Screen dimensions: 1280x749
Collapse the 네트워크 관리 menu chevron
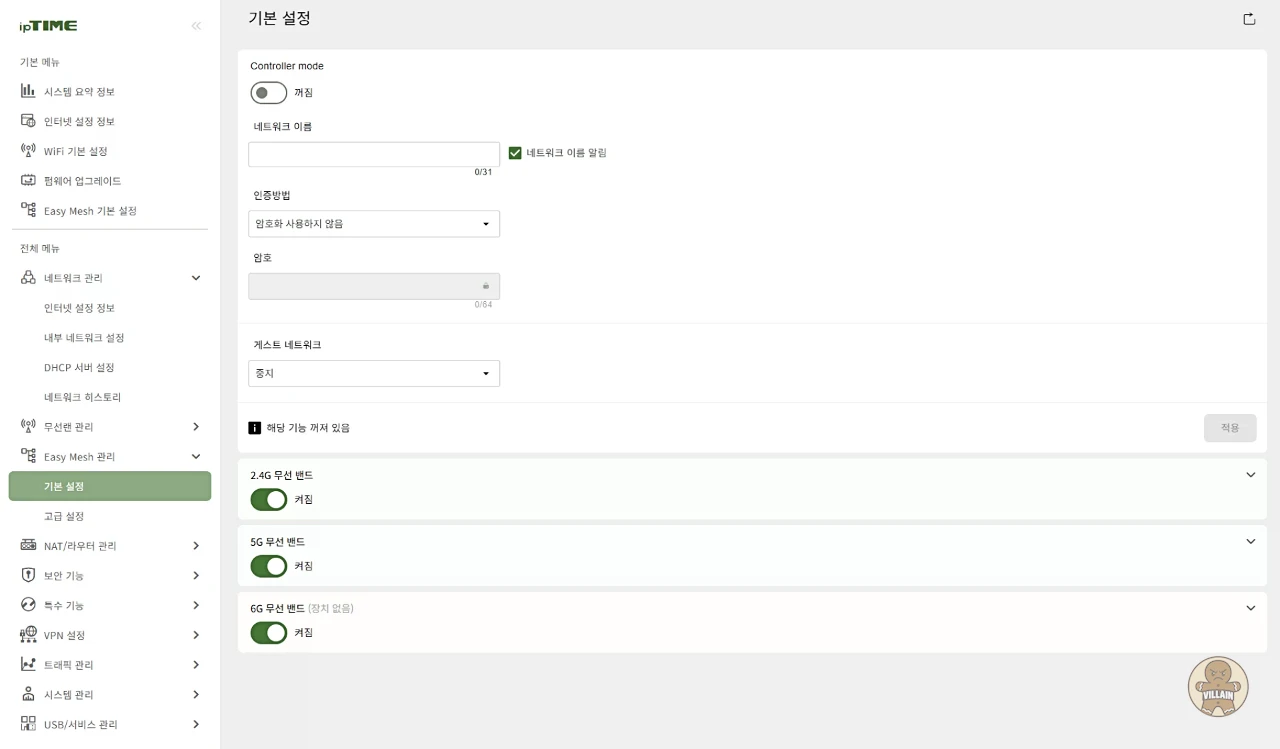pyautogui.click(x=196, y=278)
